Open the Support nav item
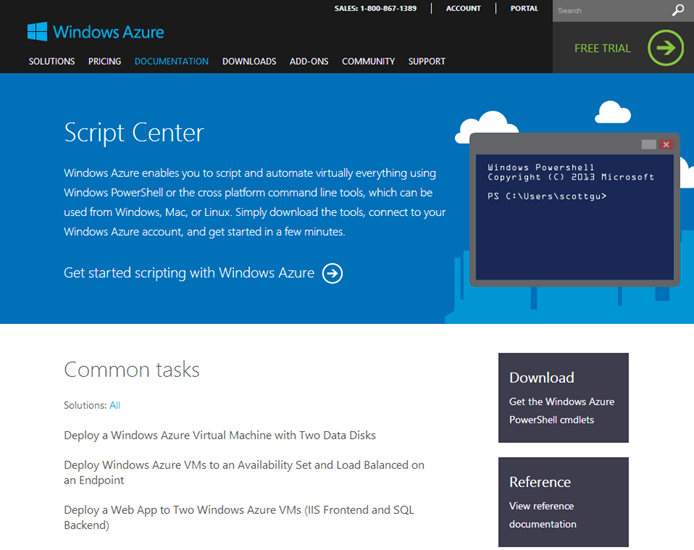Image resolution: width=694 pixels, height=550 pixels. (x=427, y=62)
